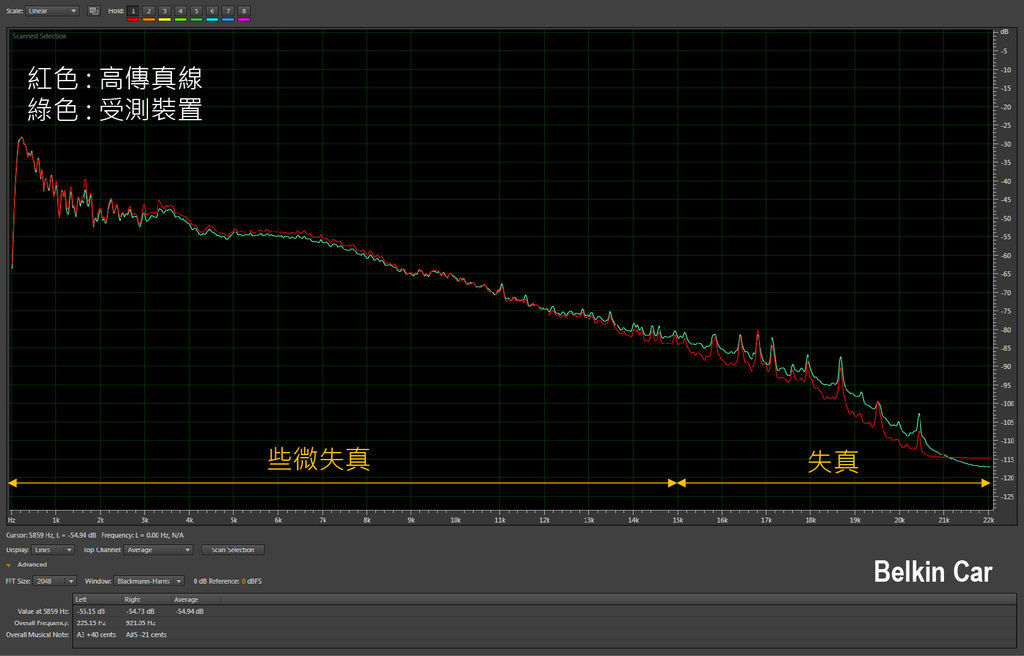This screenshot has height=656, width=1024.
Task: Open the Window dropdown showing Blackmann-Harris
Action: [x=149, y=580]
